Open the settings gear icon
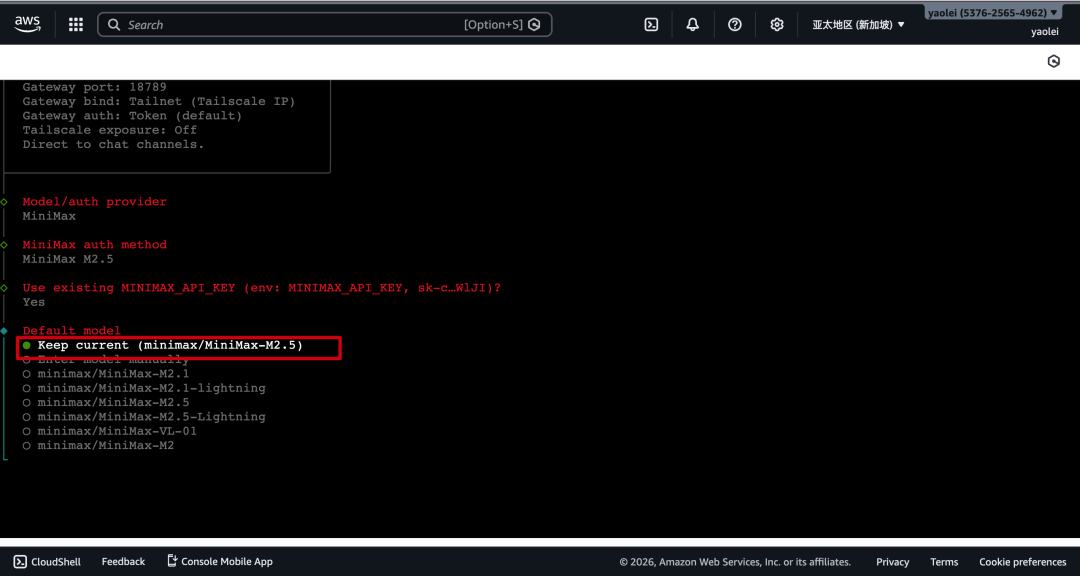The image size is (1080, 576). 777,25
